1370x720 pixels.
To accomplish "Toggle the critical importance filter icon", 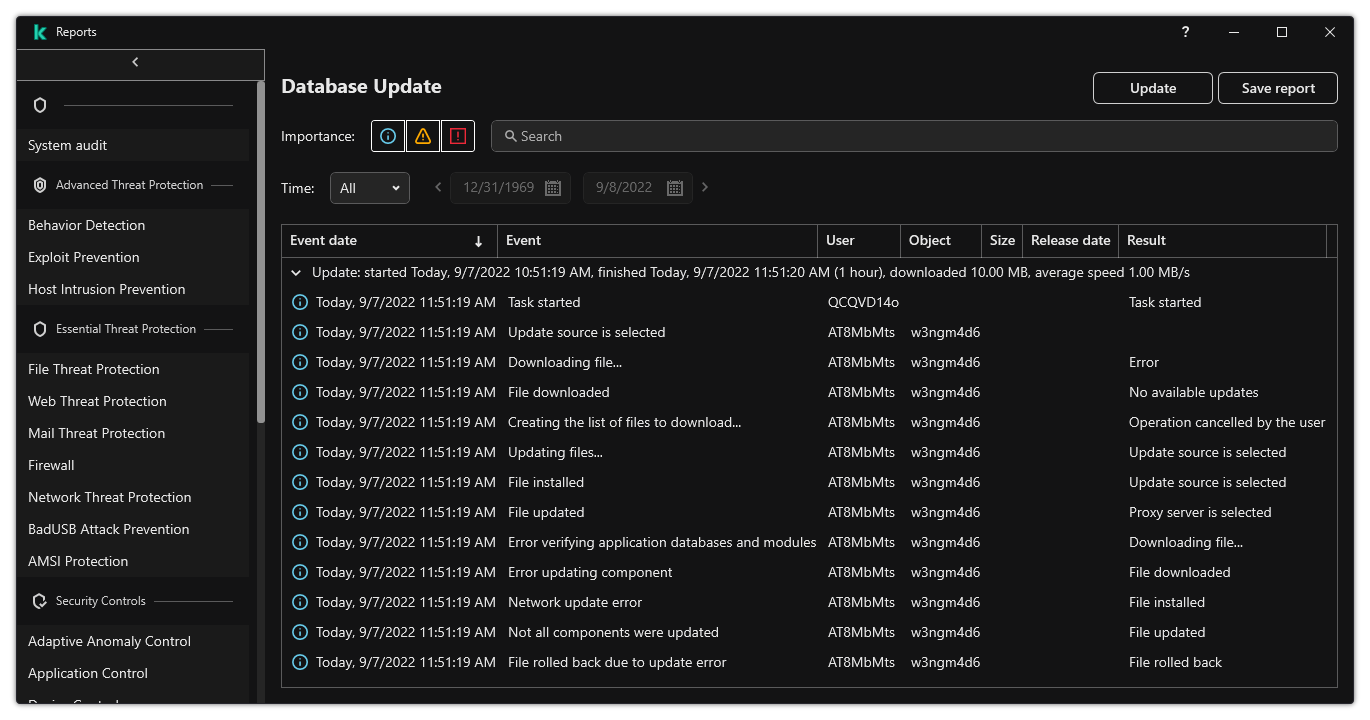I will click(x=458, y=136).
